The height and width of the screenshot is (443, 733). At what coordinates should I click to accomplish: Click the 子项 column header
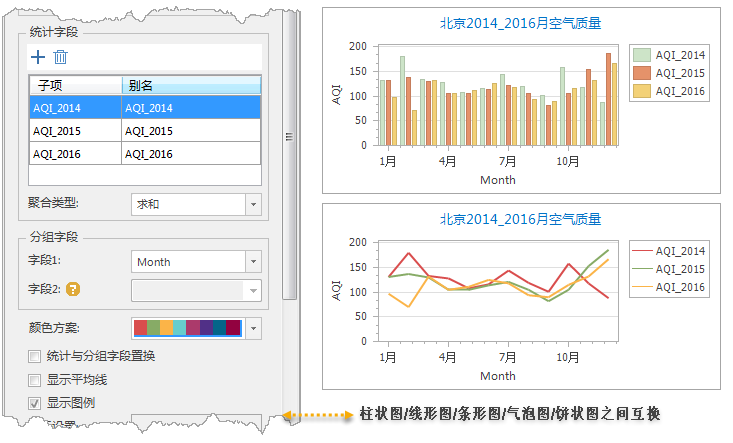[75, 86]
